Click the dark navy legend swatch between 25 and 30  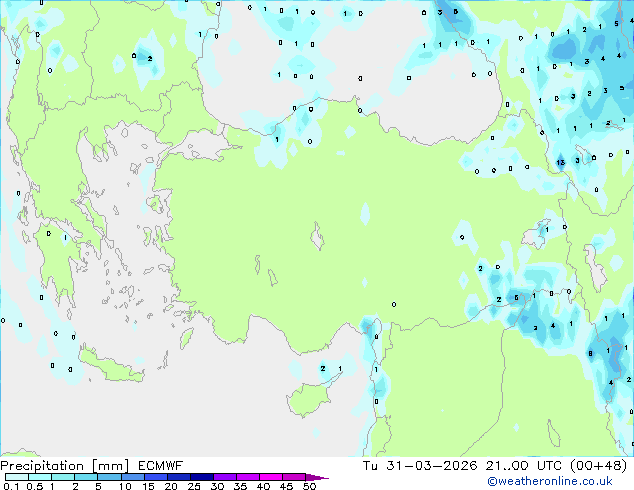[202, 477]
